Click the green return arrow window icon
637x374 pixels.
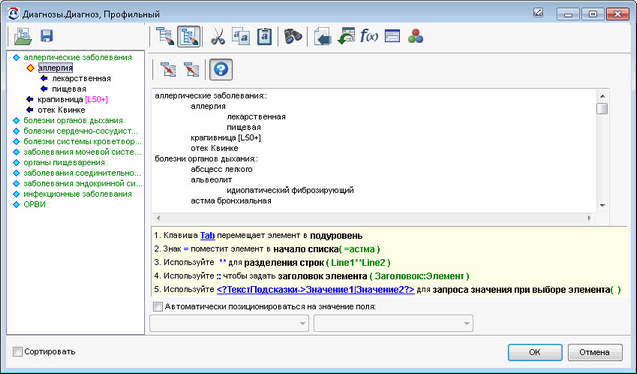point(346,37)
